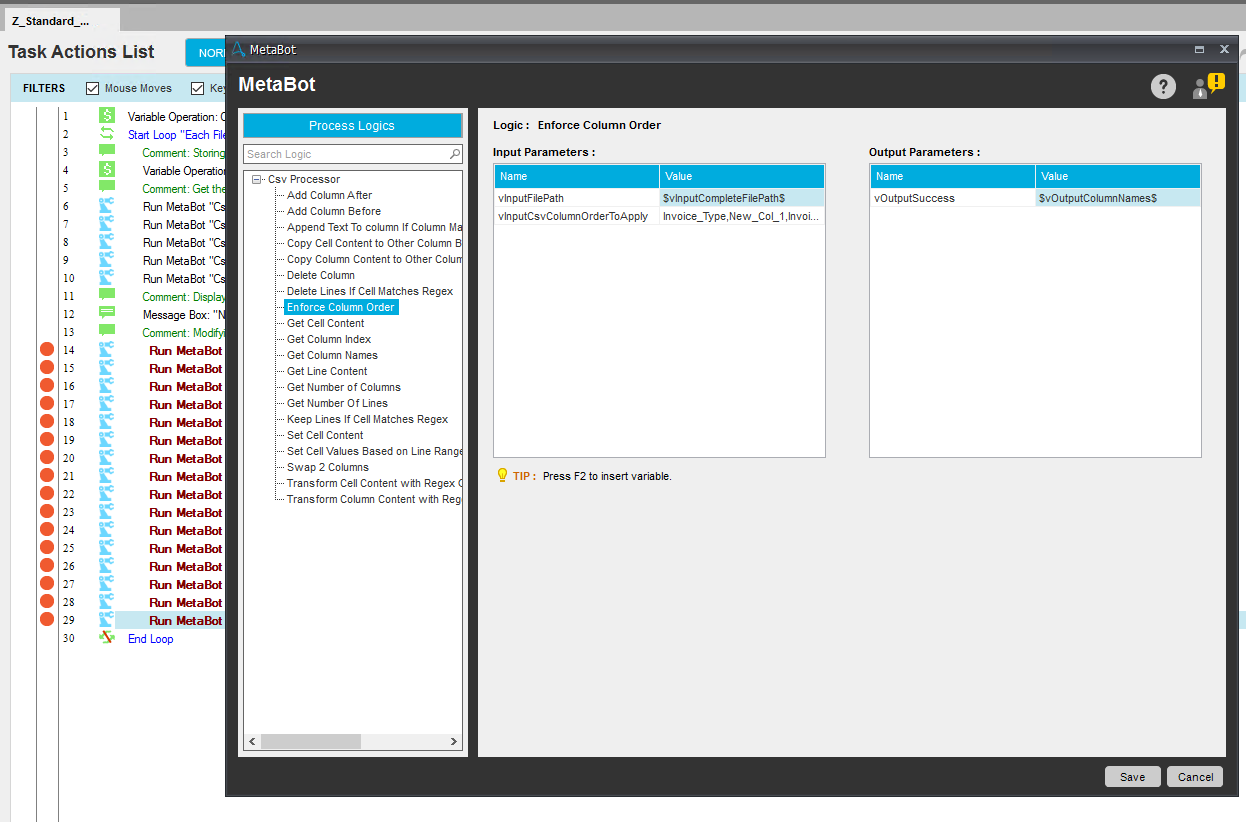
Task: Select the Get Number of Columns logic
Action: click(343, 387)
